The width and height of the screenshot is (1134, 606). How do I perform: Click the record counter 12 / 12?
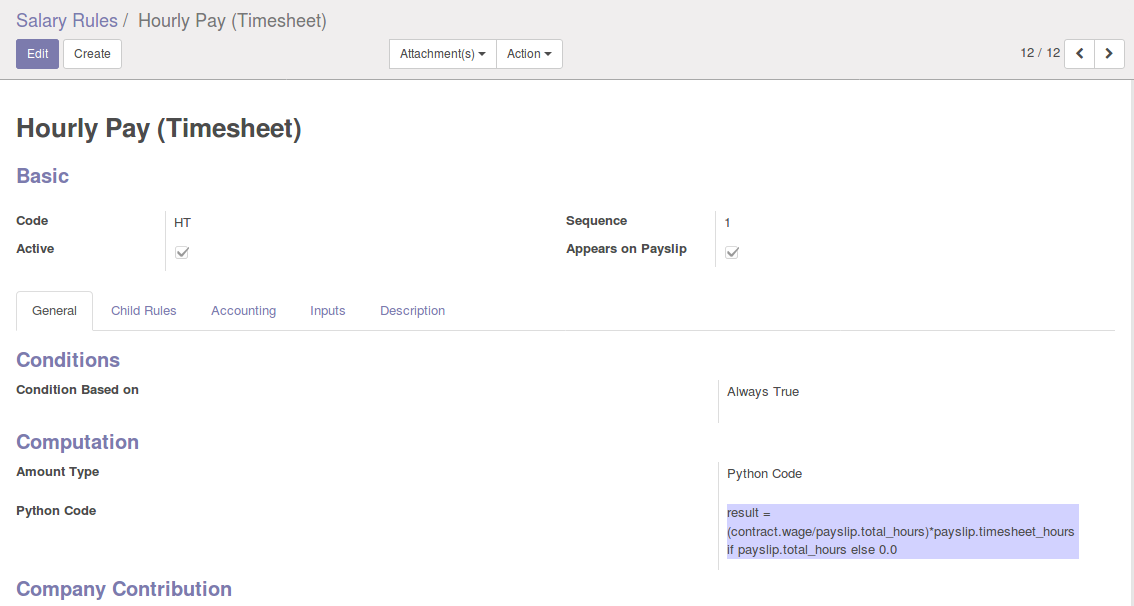1040,53
